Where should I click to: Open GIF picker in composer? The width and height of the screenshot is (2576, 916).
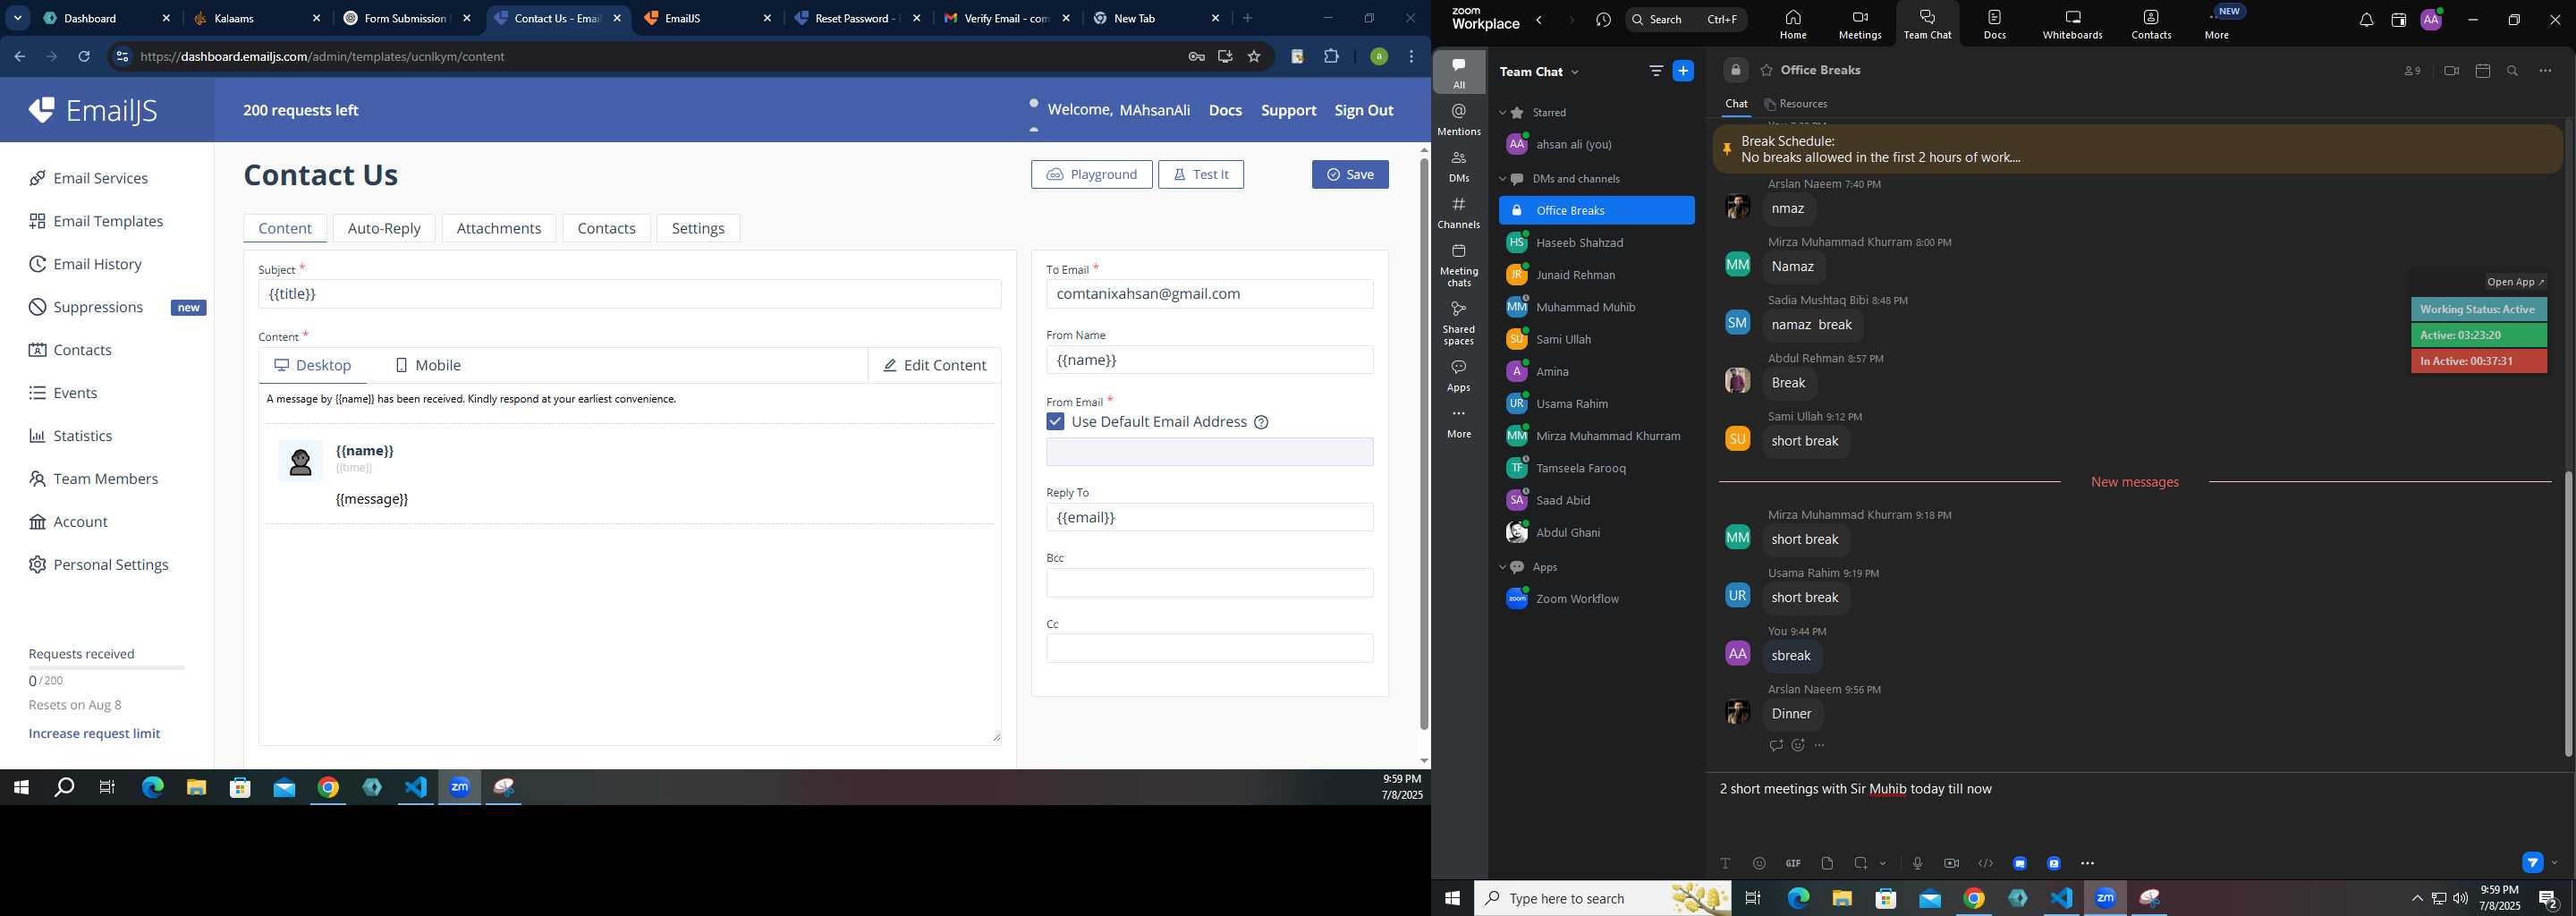click(1793, 863)
